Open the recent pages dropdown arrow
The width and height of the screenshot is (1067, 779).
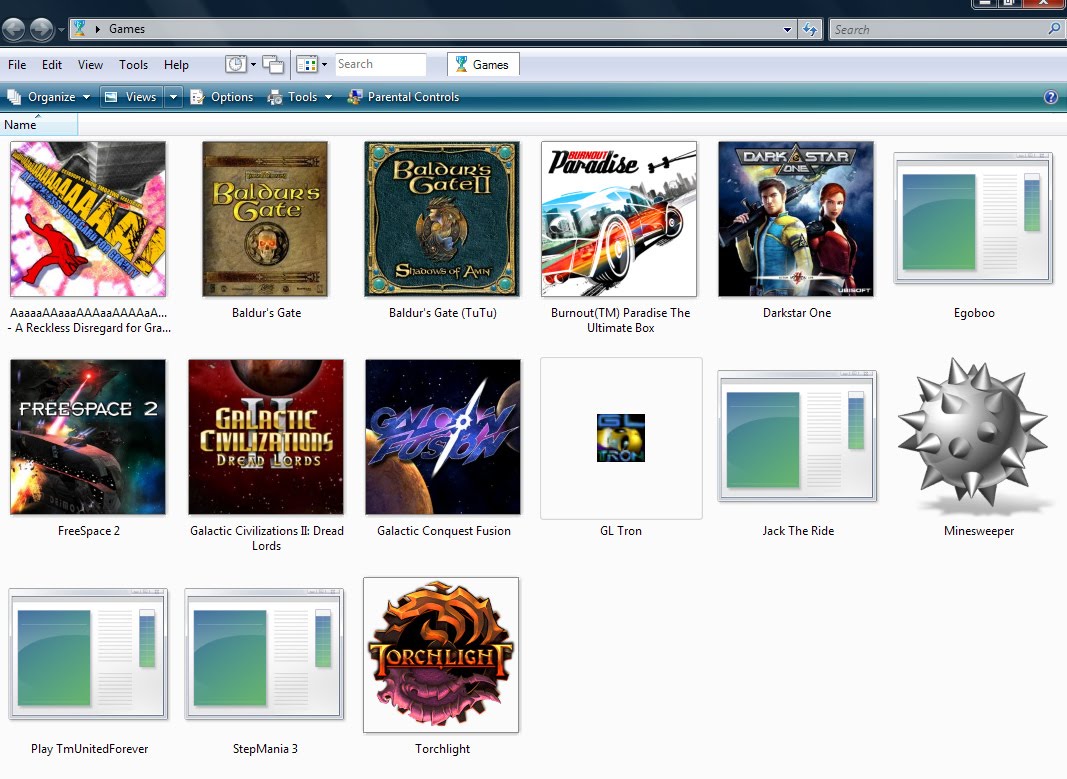point(61,29)
